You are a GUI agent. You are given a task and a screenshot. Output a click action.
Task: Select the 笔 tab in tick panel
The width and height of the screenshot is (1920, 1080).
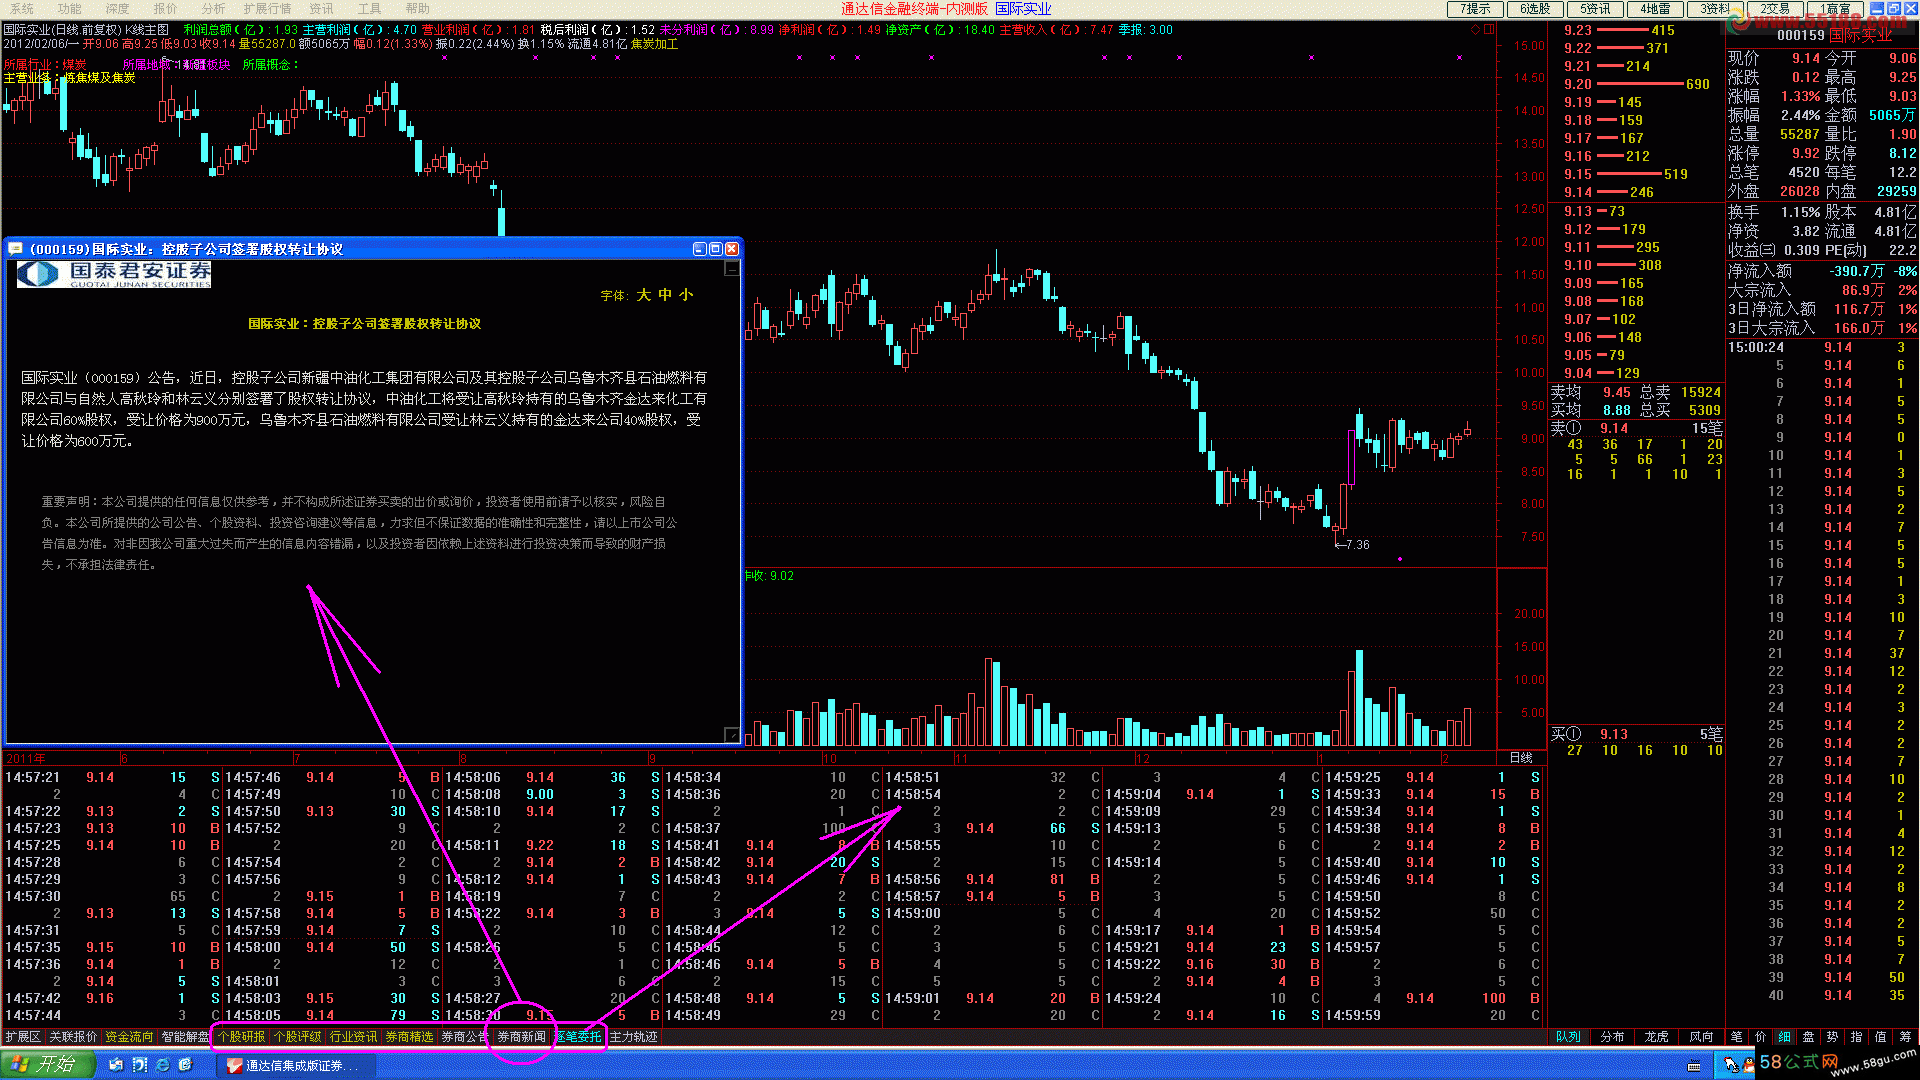tap(1737, 1037)
